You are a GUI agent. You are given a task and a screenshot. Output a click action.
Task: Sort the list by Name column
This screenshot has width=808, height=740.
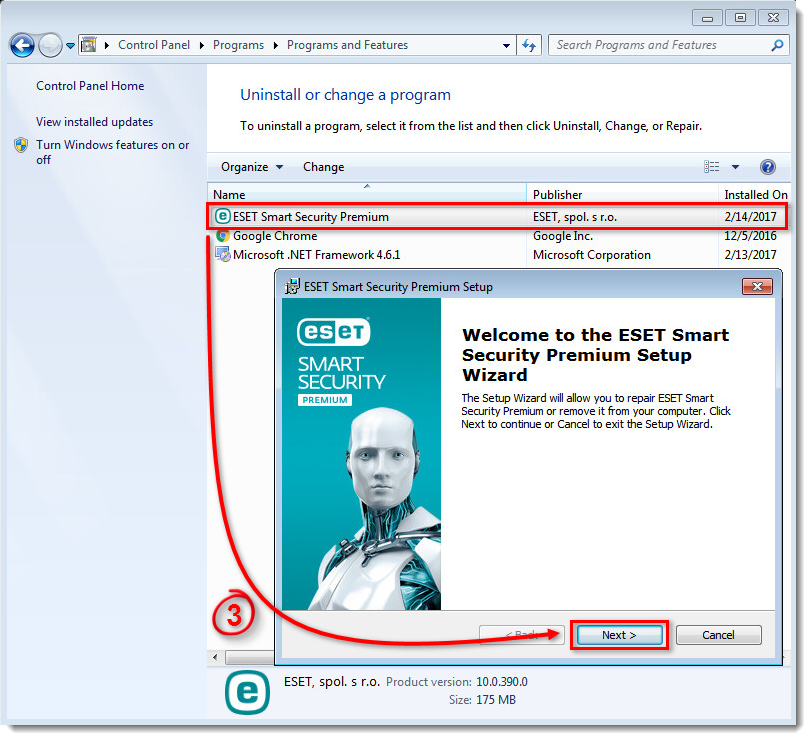367,194
